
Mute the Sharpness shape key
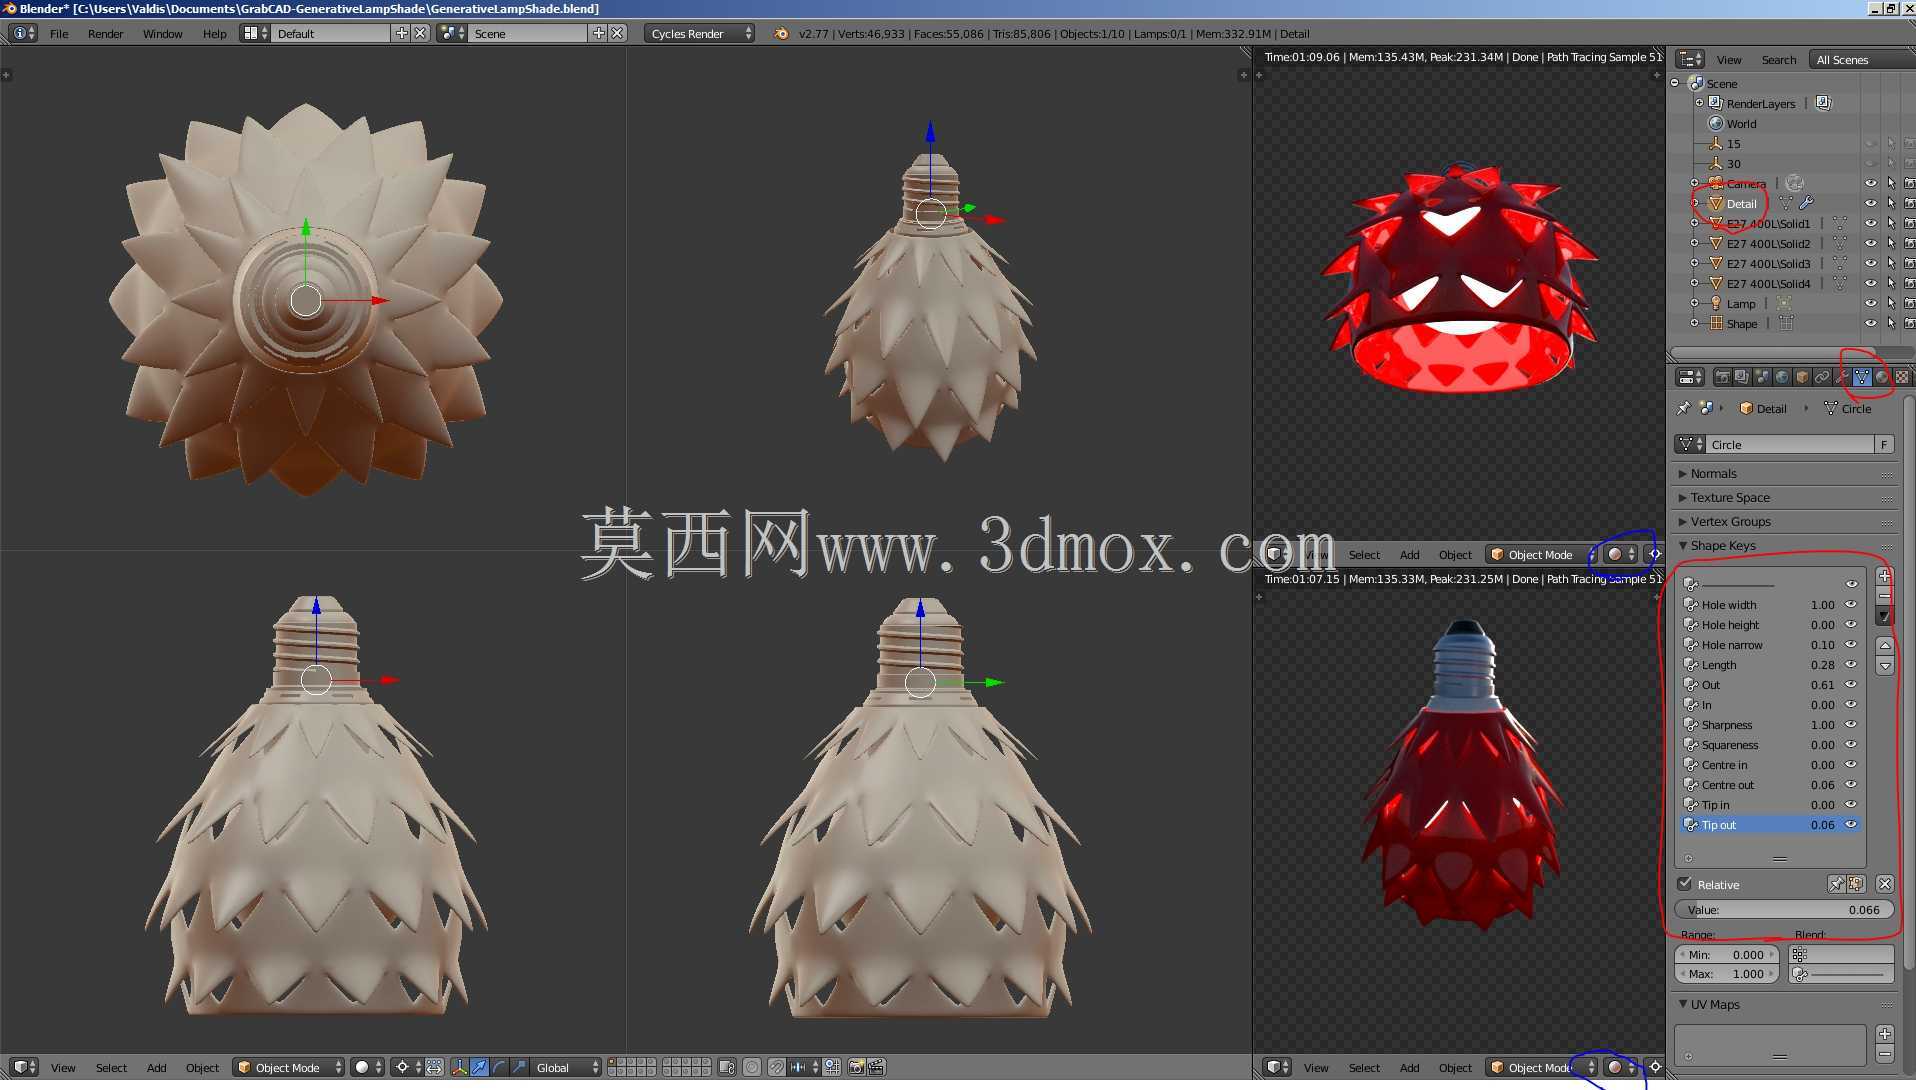(1851, 724)
